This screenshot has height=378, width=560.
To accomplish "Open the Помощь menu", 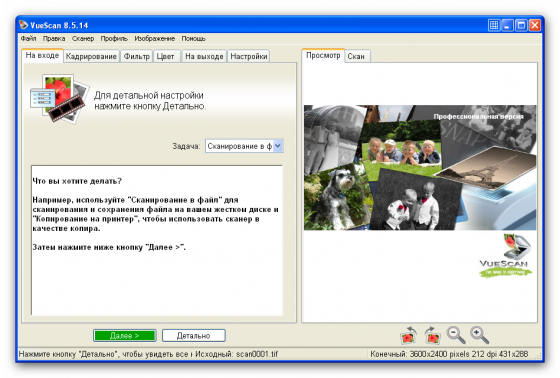I will 193,38.
